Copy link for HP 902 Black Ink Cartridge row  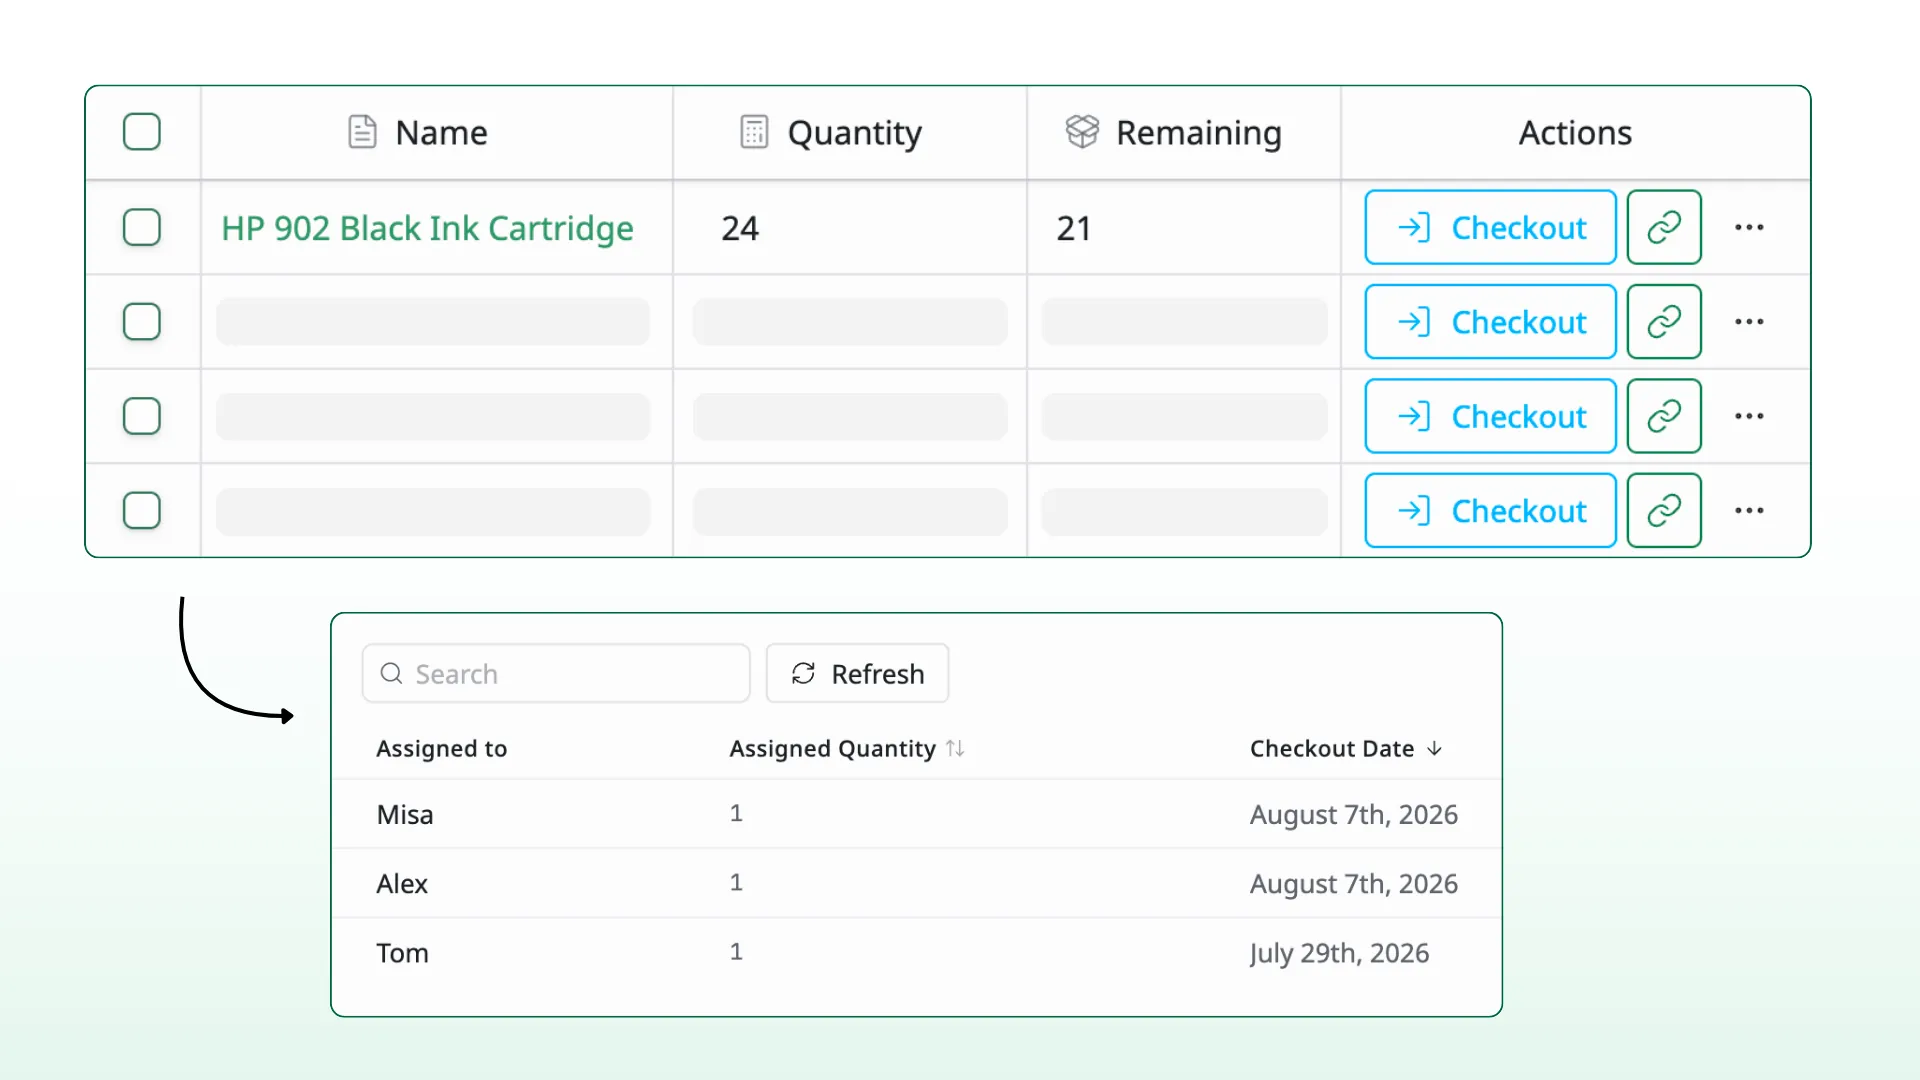(1664, 227)
